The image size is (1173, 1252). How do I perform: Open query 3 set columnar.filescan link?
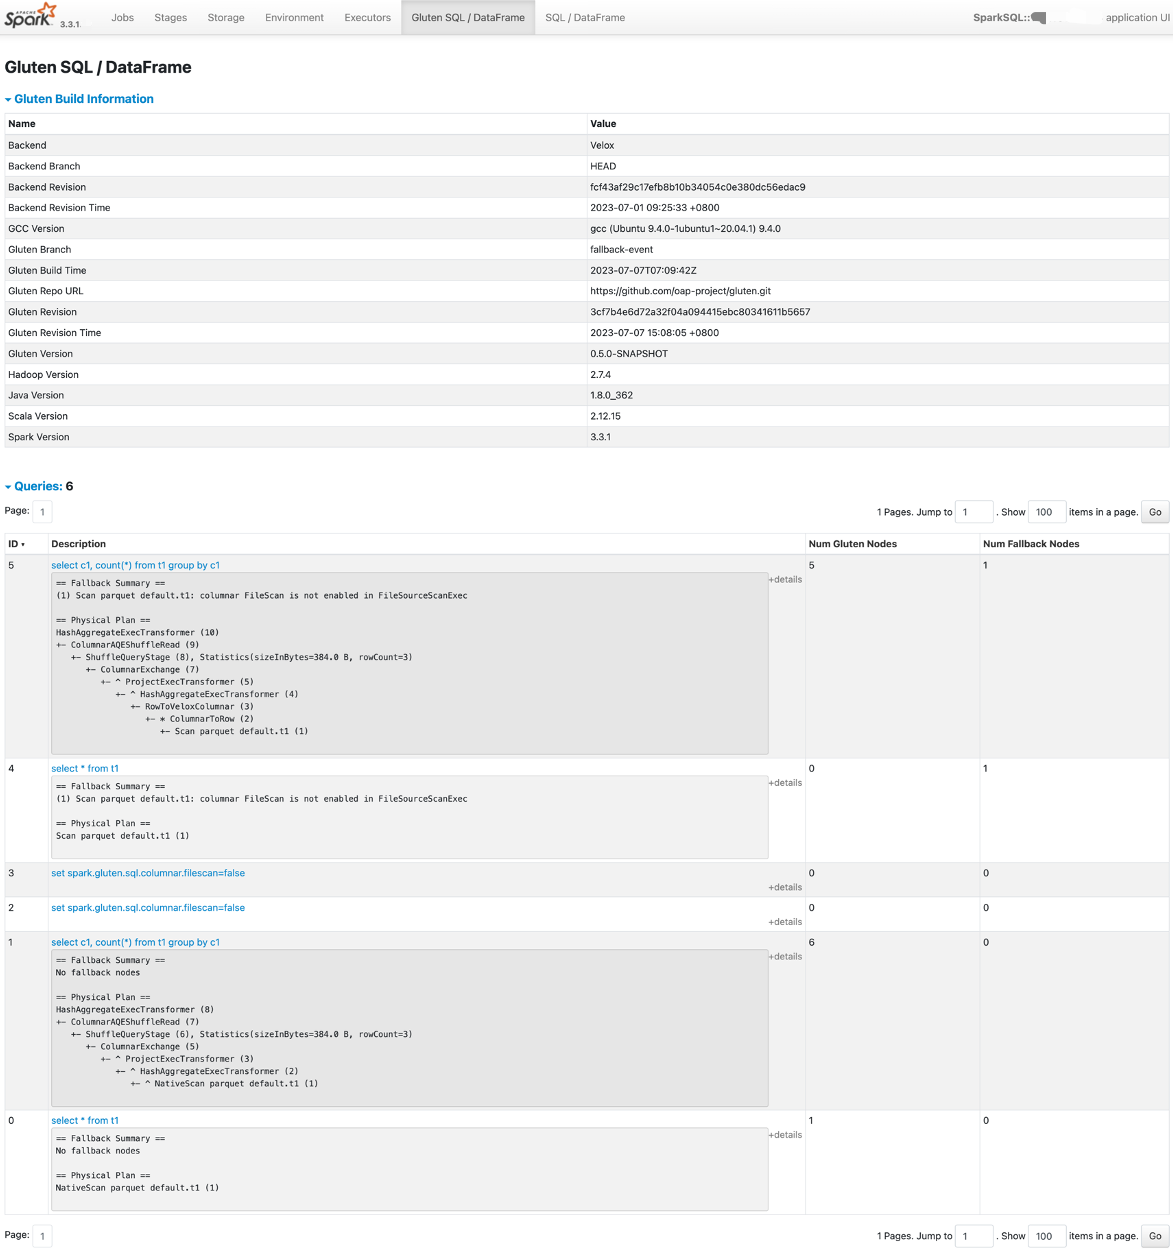coord(148,873)
